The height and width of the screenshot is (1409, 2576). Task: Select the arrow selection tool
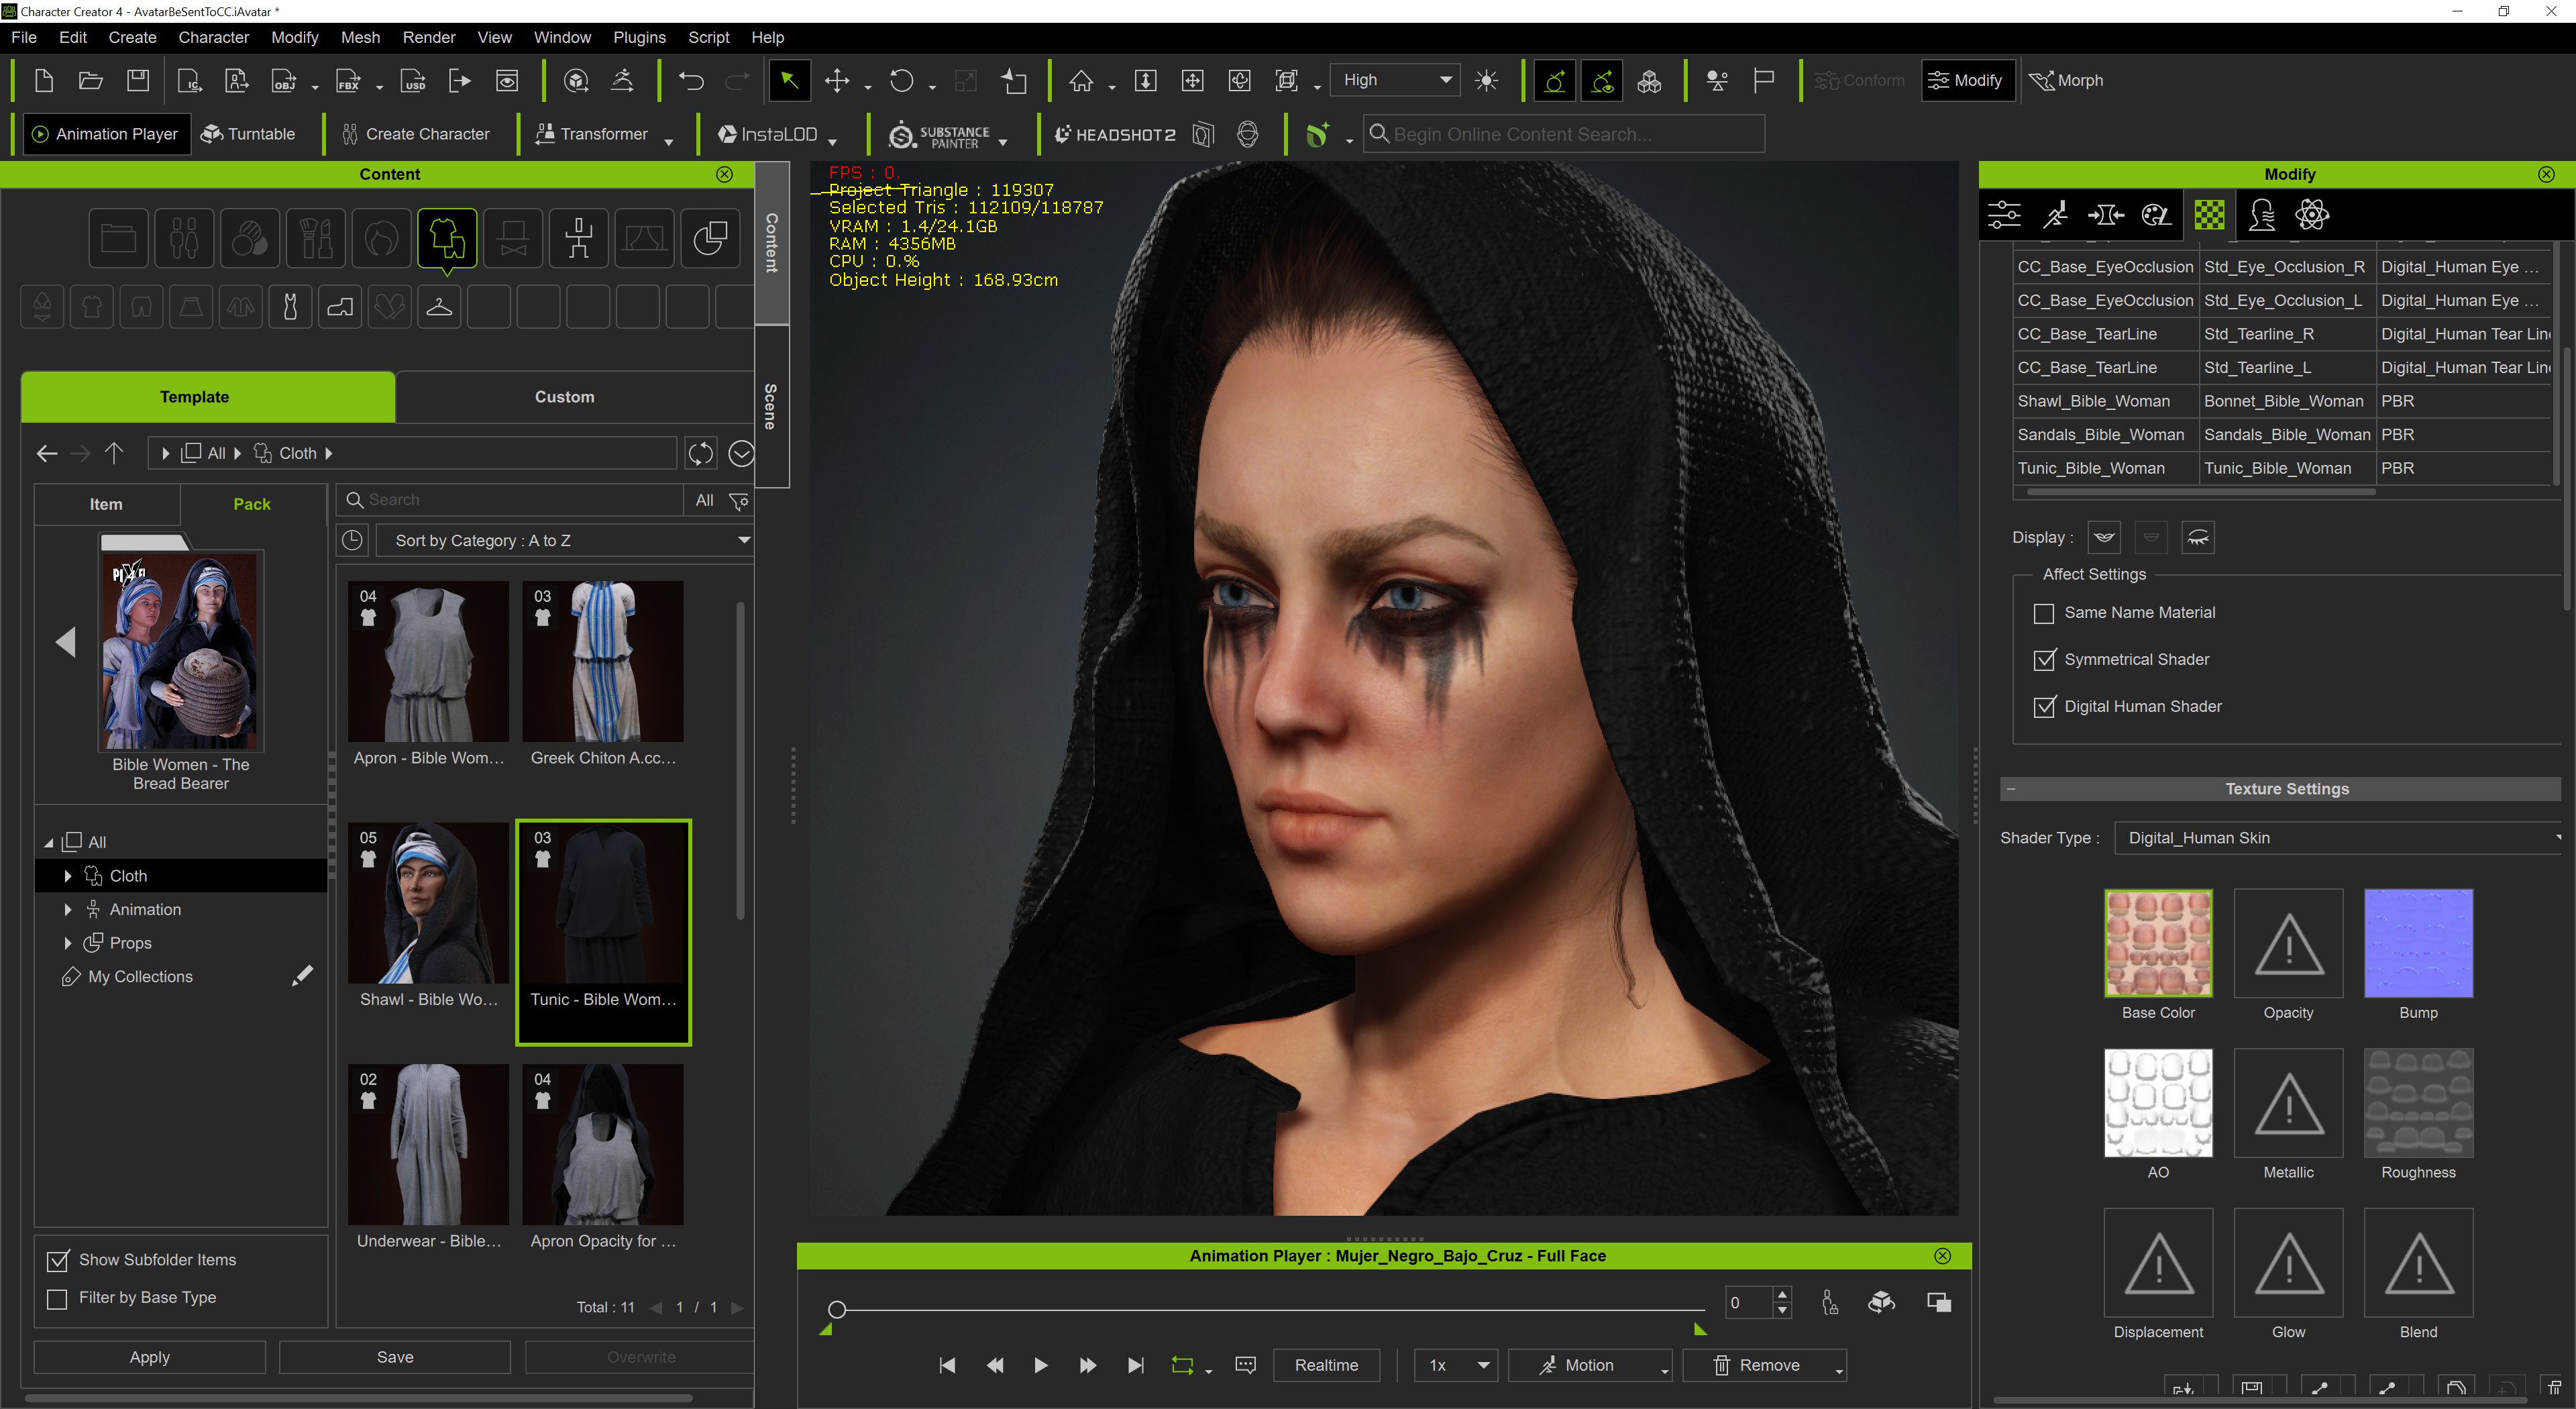[789, 81]
